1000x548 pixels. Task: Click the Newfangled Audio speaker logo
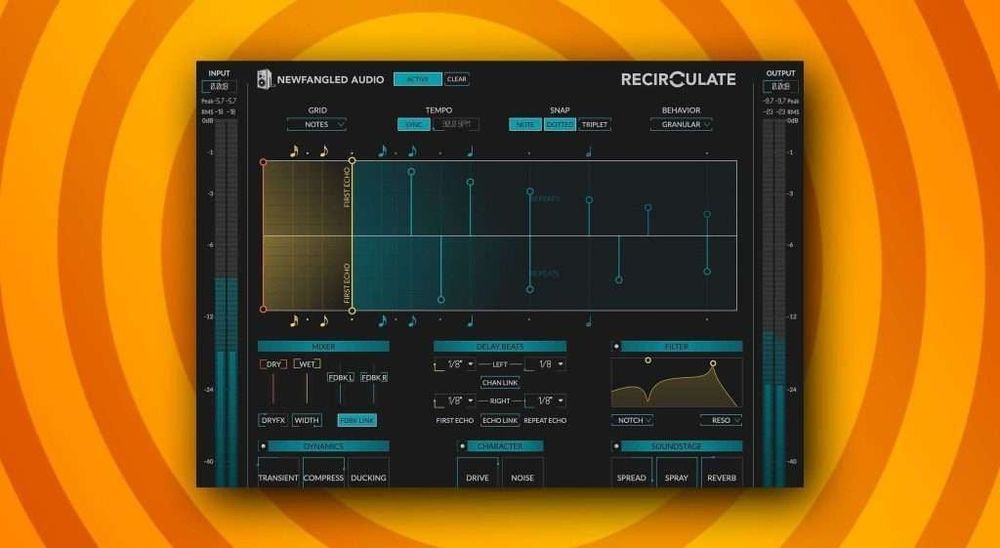[x=264, y=79]
